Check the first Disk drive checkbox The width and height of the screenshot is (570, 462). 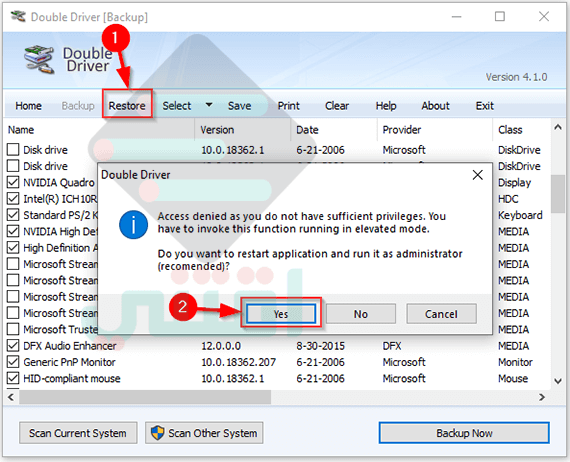(13, 149)
